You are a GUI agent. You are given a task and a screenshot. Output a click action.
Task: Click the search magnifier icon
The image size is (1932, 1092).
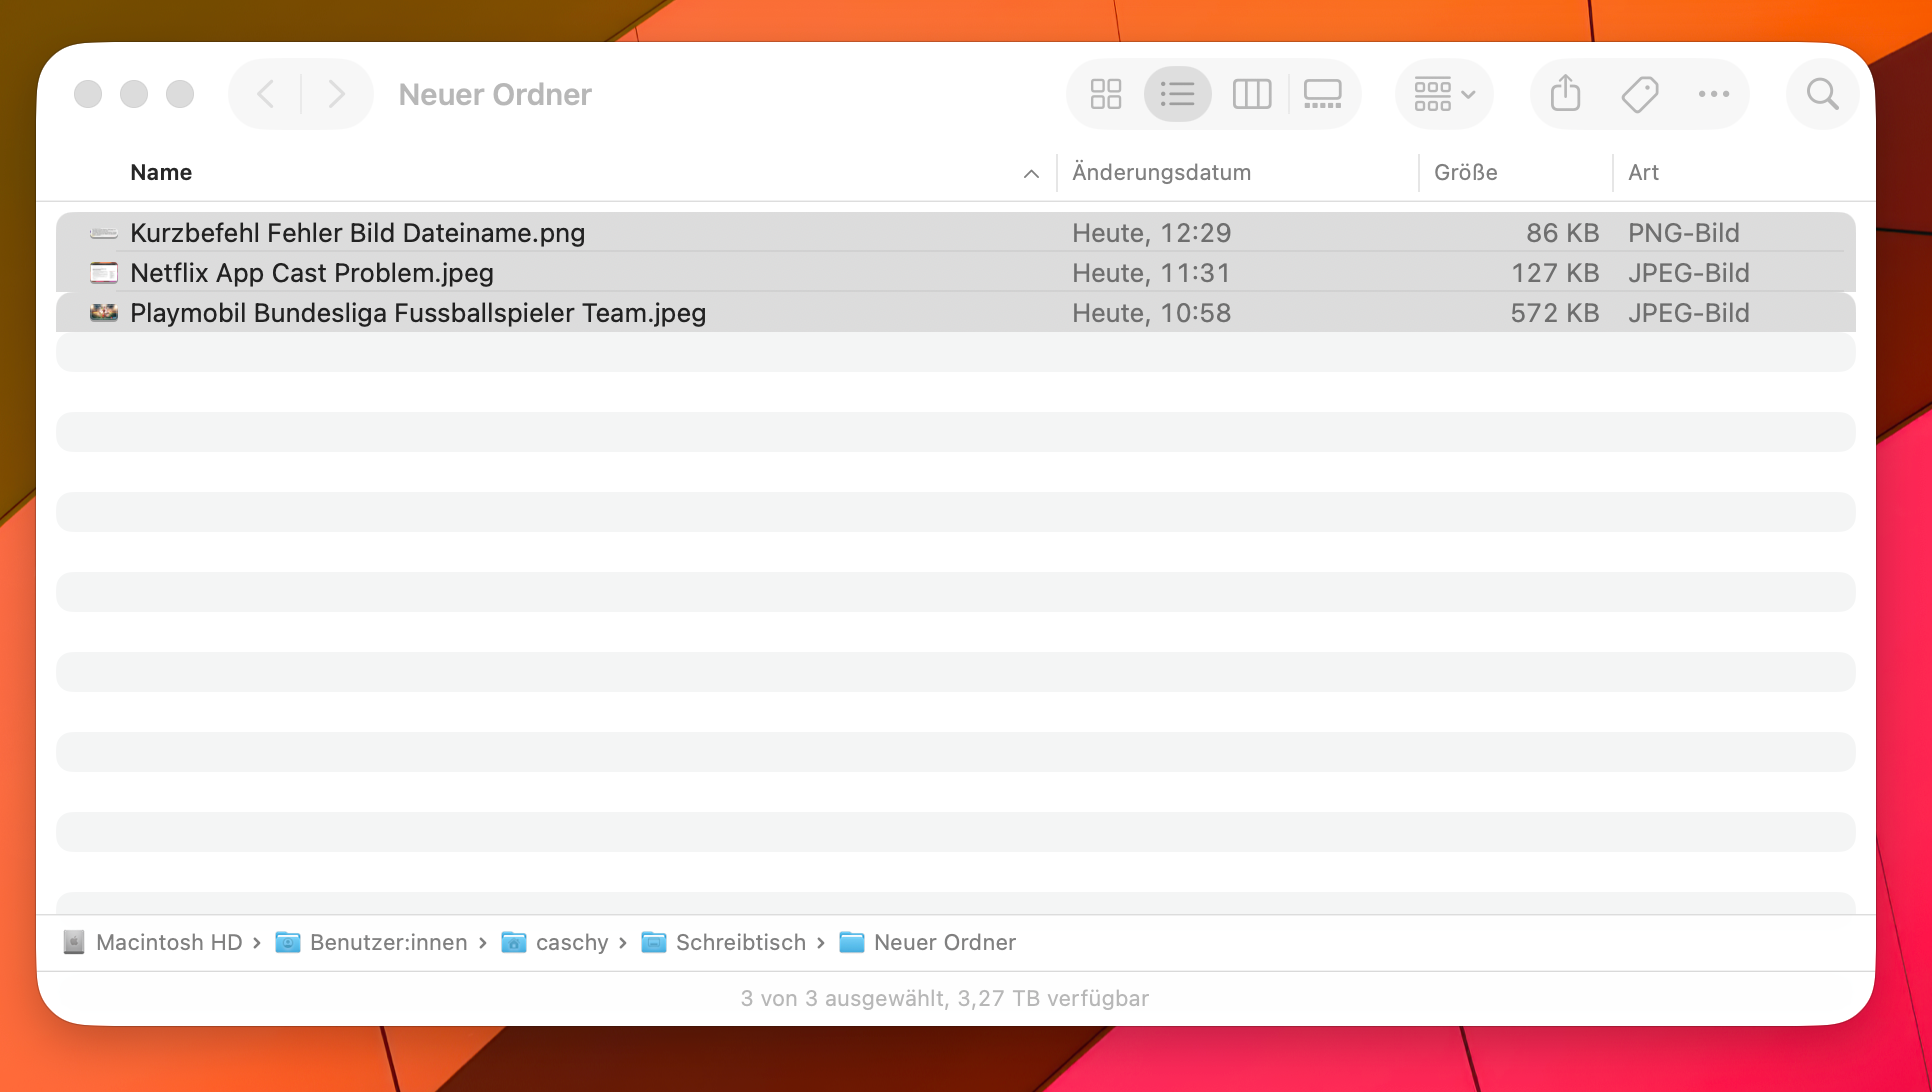tap(1822, 94)
